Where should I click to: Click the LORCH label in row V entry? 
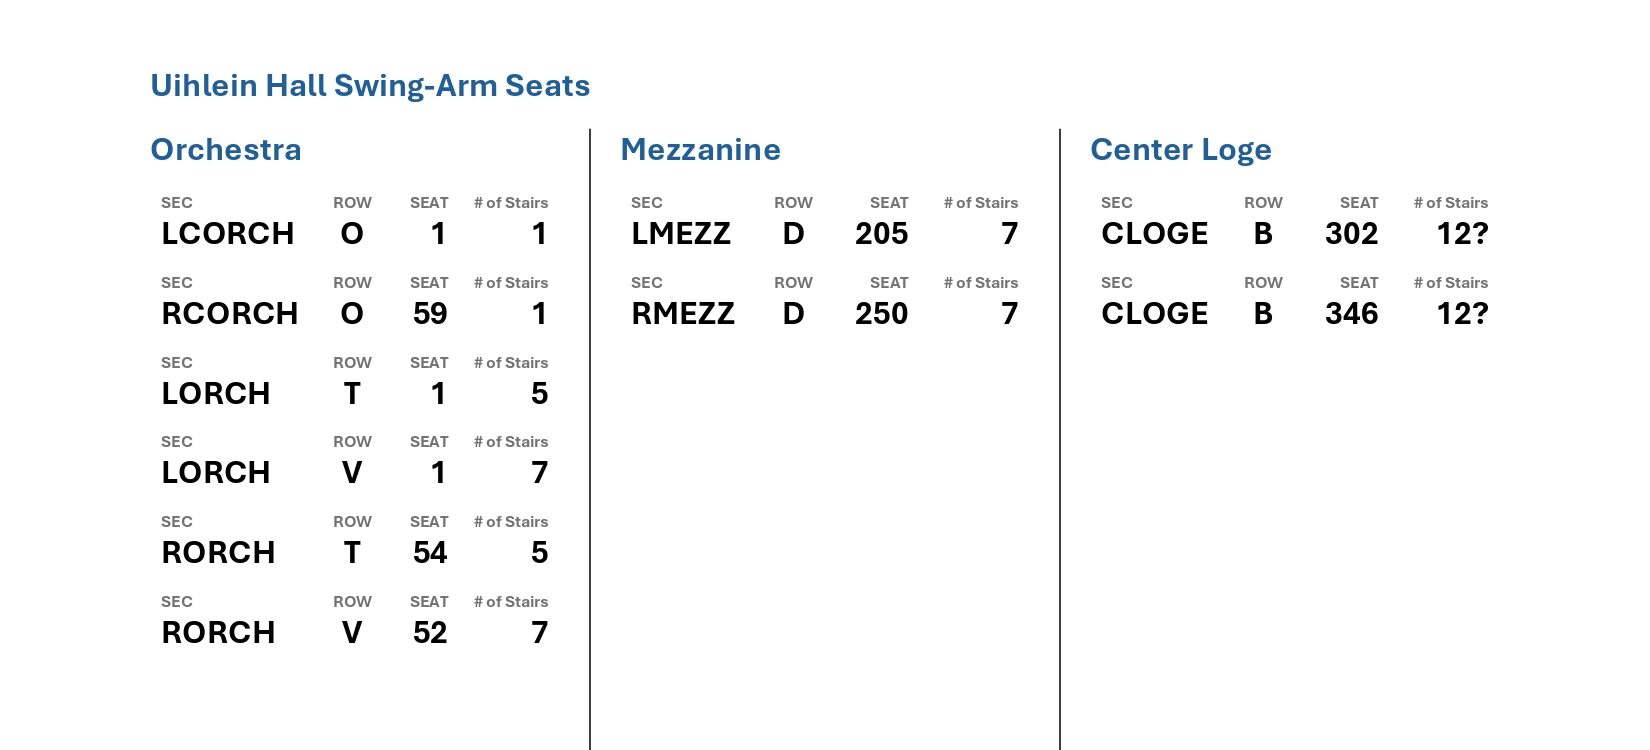[216, 473]
